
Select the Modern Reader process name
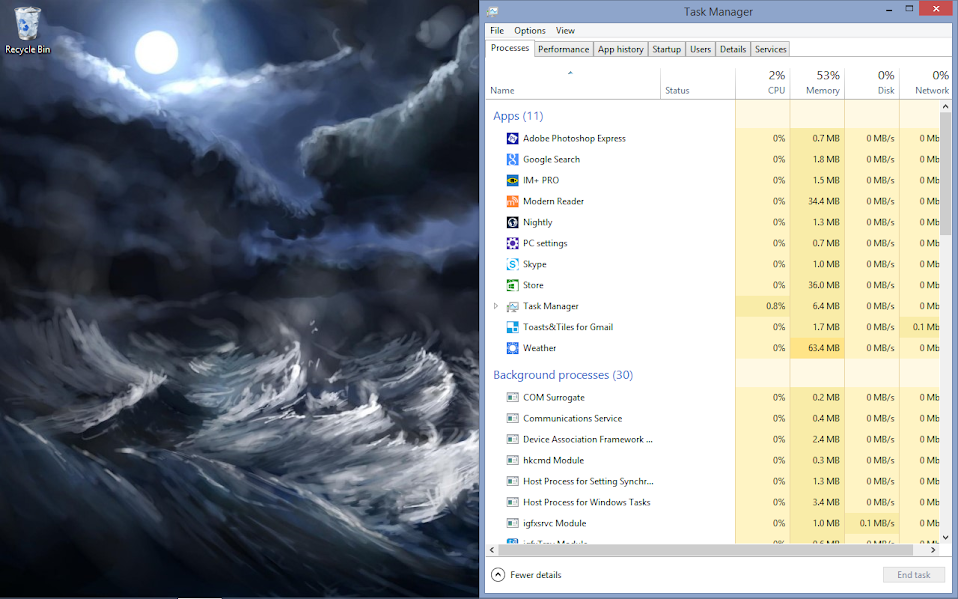(553, 201)
